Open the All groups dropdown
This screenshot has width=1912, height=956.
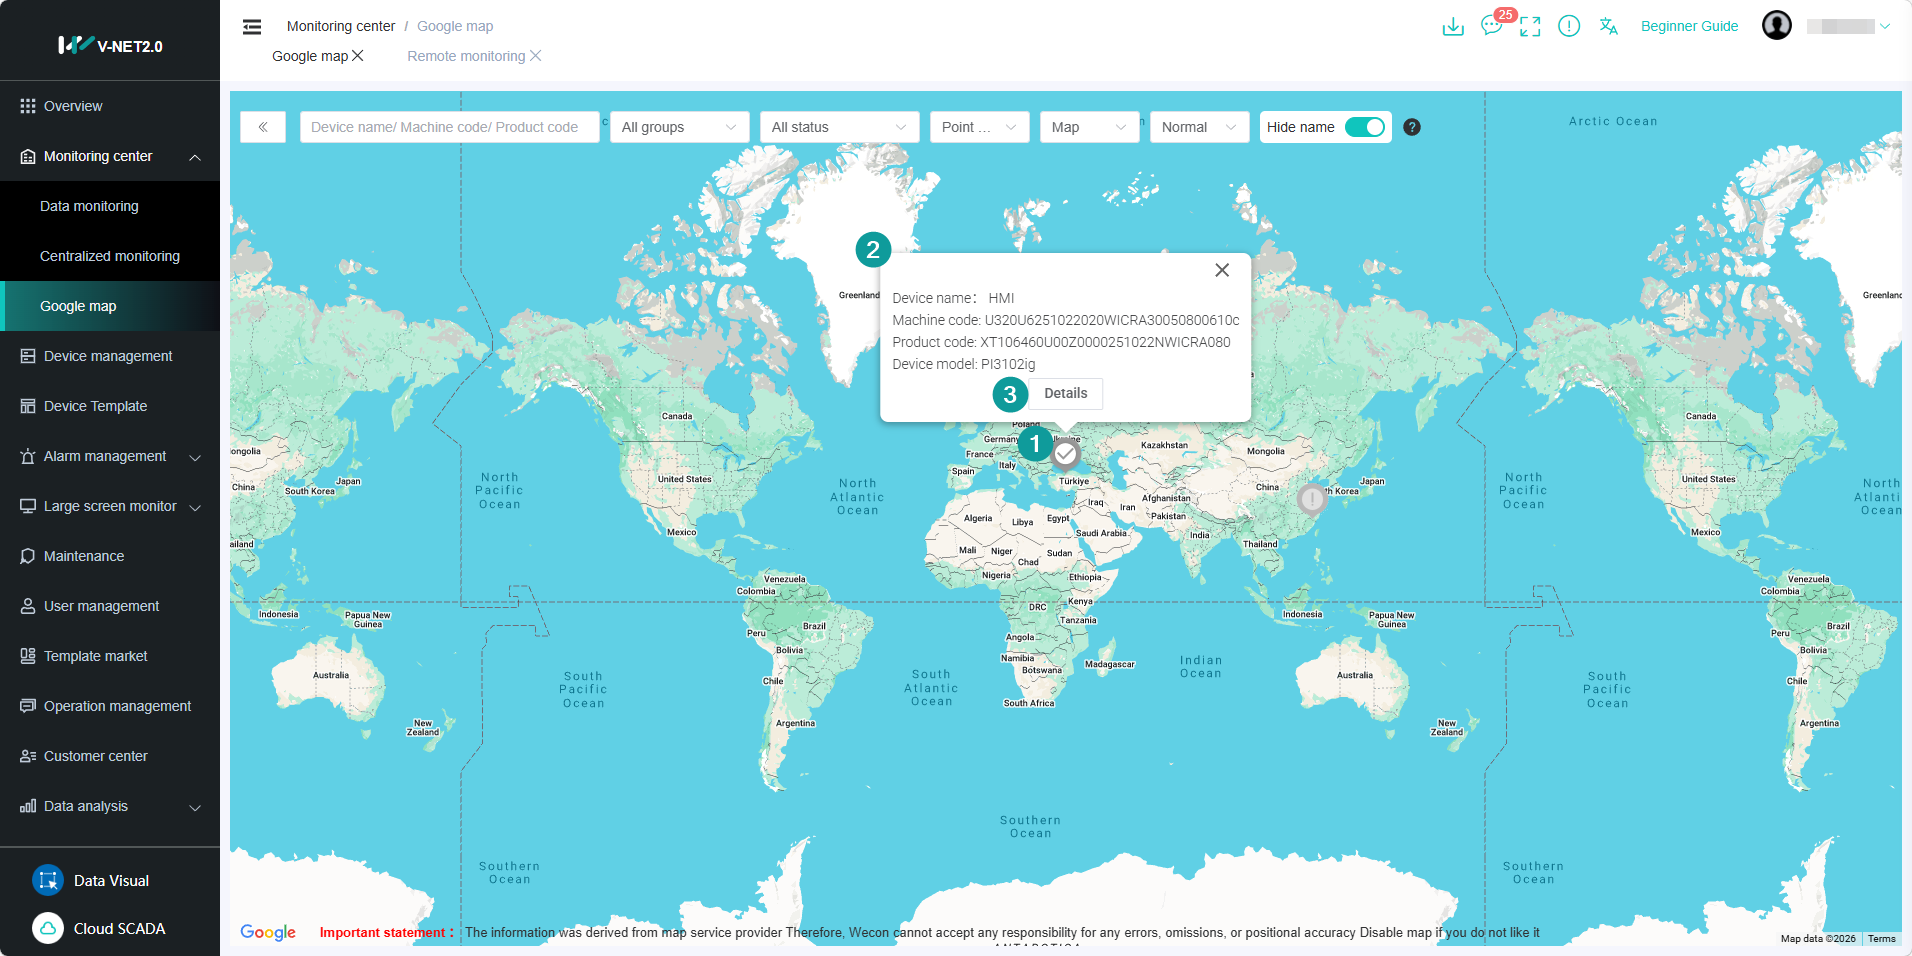pyautogui.click(x=679, y=127)
